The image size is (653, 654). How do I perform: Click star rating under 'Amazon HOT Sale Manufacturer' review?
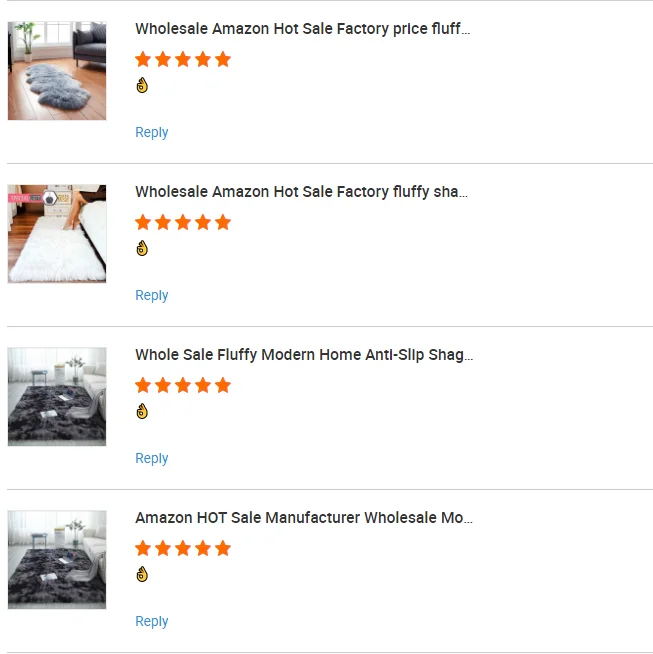[x=183, y=549]
